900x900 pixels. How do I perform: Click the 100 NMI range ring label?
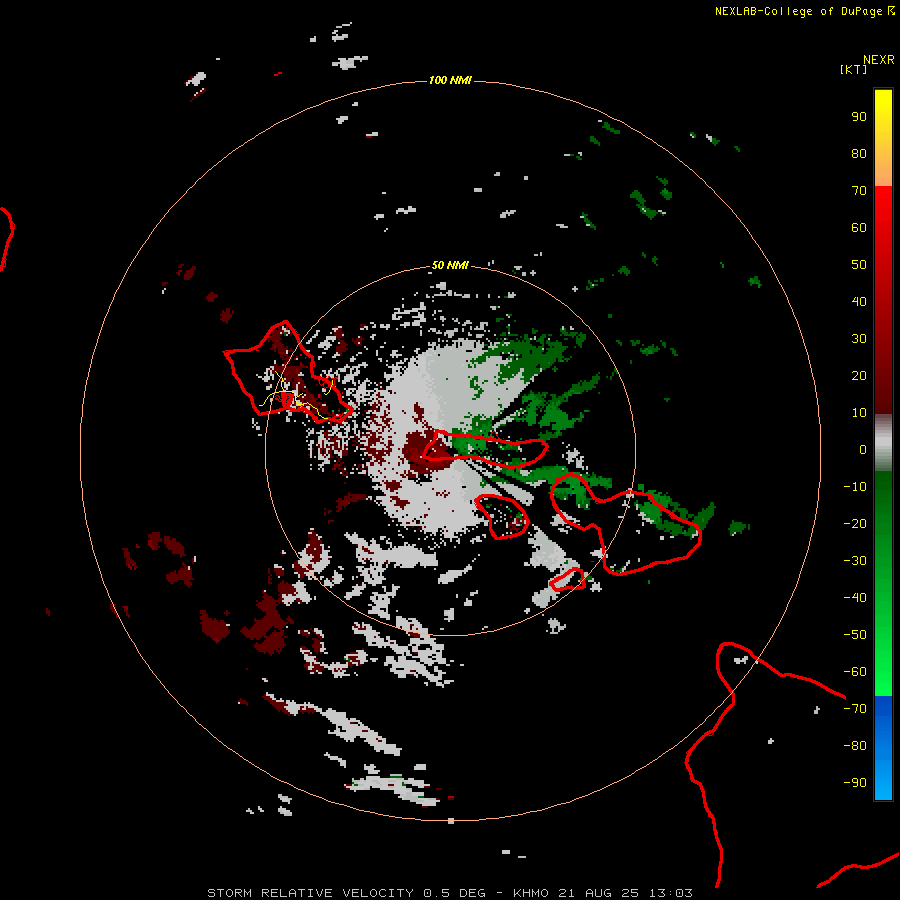tap(450, 80)
